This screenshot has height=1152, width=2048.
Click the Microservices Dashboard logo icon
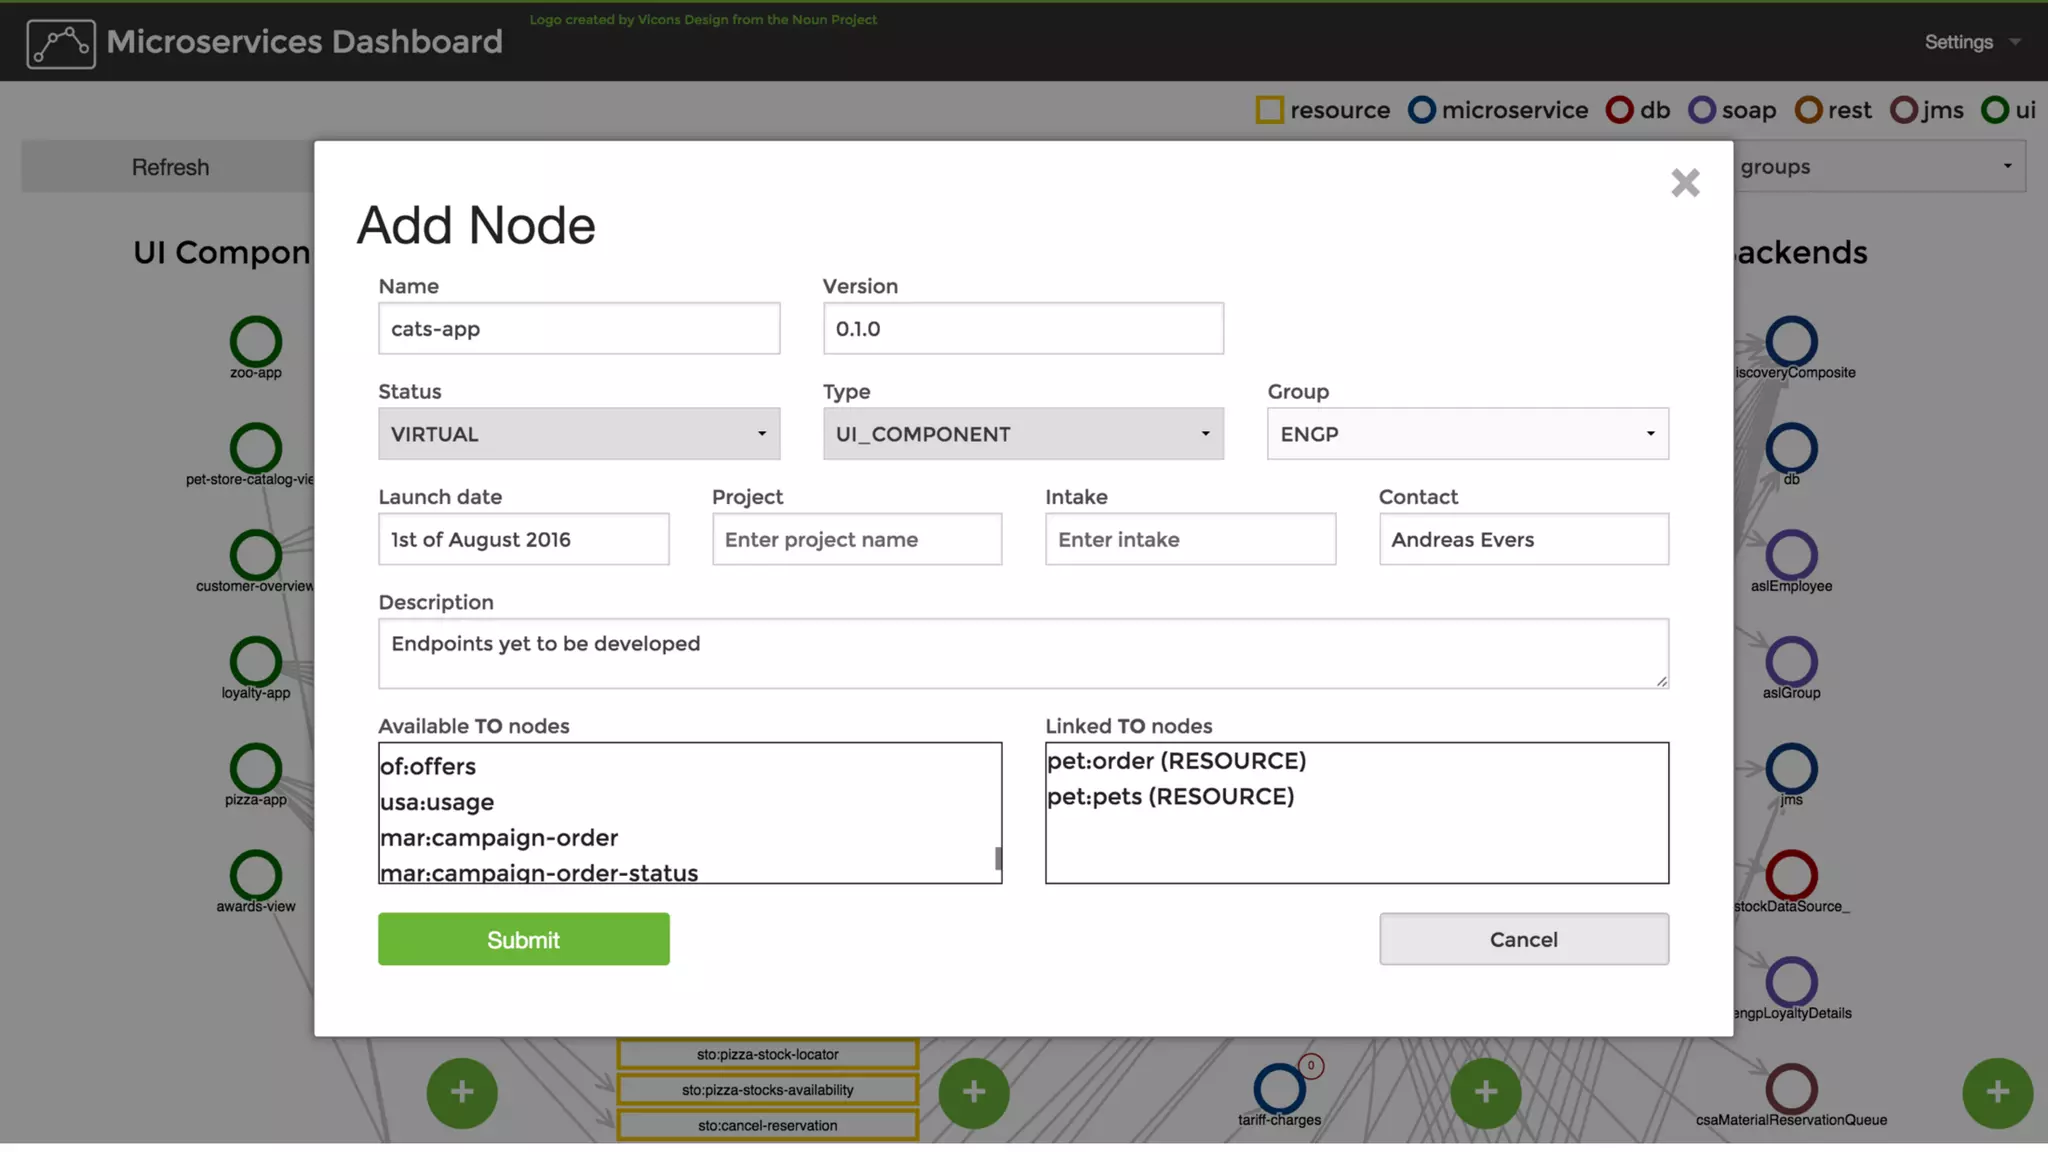coord(61,43)
